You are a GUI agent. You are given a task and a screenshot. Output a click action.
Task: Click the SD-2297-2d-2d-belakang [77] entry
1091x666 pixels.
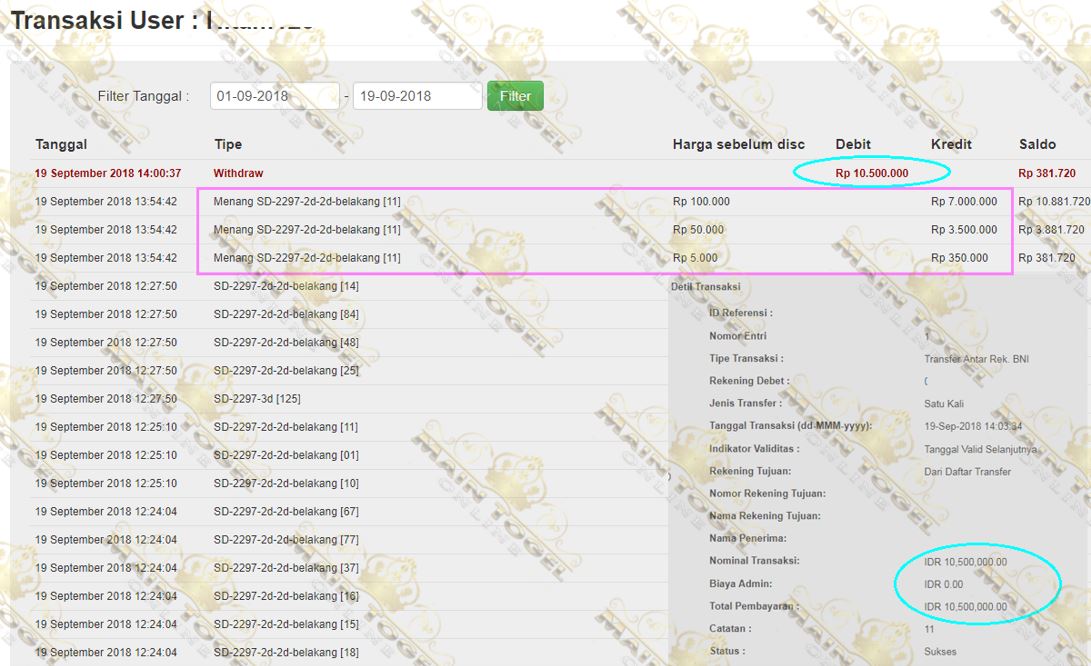[286, 540]
